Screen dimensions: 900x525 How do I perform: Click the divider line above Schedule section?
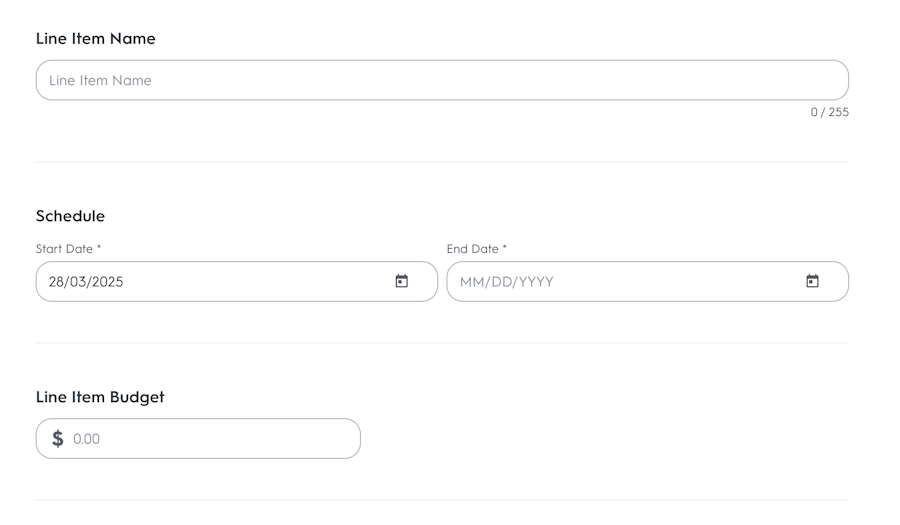coord(442,162)
